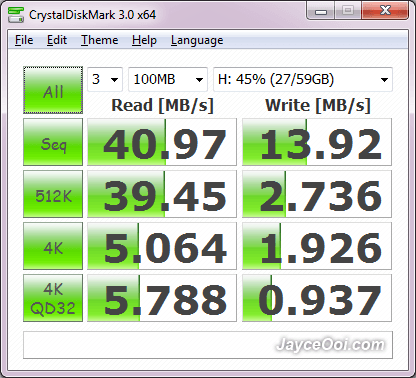Click the CrystalDiskMark app icon in title bar

tap(16, 15)
